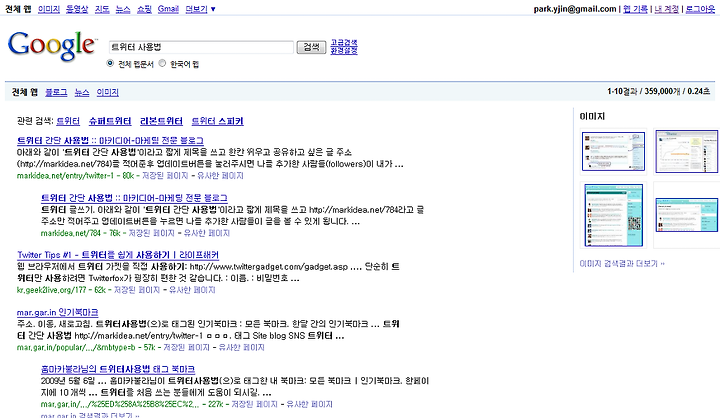The width and height of the screenshot is (720, 418).
Task: Focus the search box containing 트위터 사용법
Action: click(201, 47)
